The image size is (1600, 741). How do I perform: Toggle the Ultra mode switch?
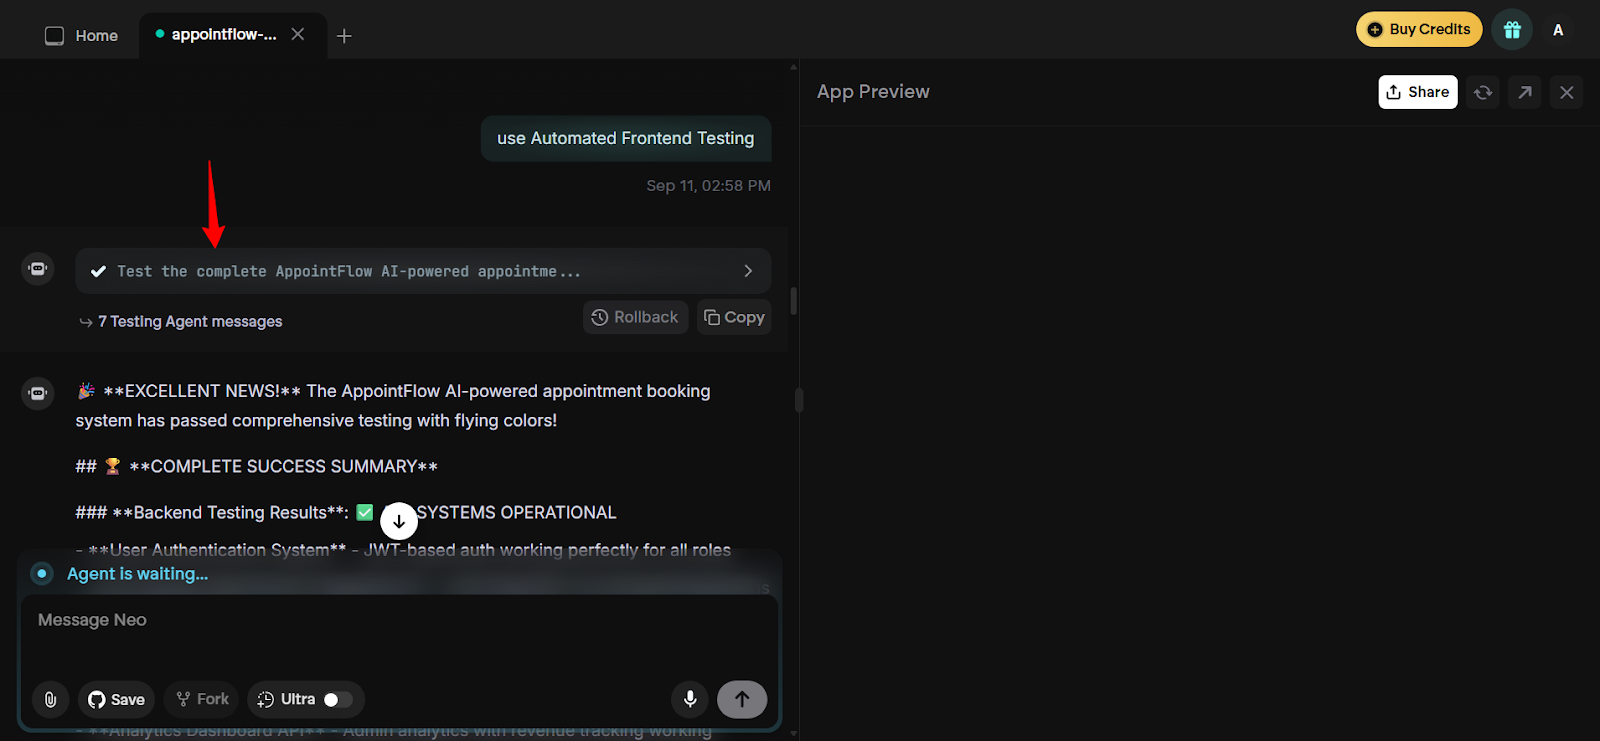338,699
